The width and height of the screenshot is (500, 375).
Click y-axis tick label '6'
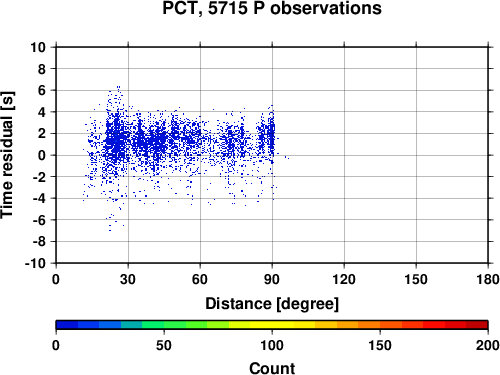click(42, 90)
